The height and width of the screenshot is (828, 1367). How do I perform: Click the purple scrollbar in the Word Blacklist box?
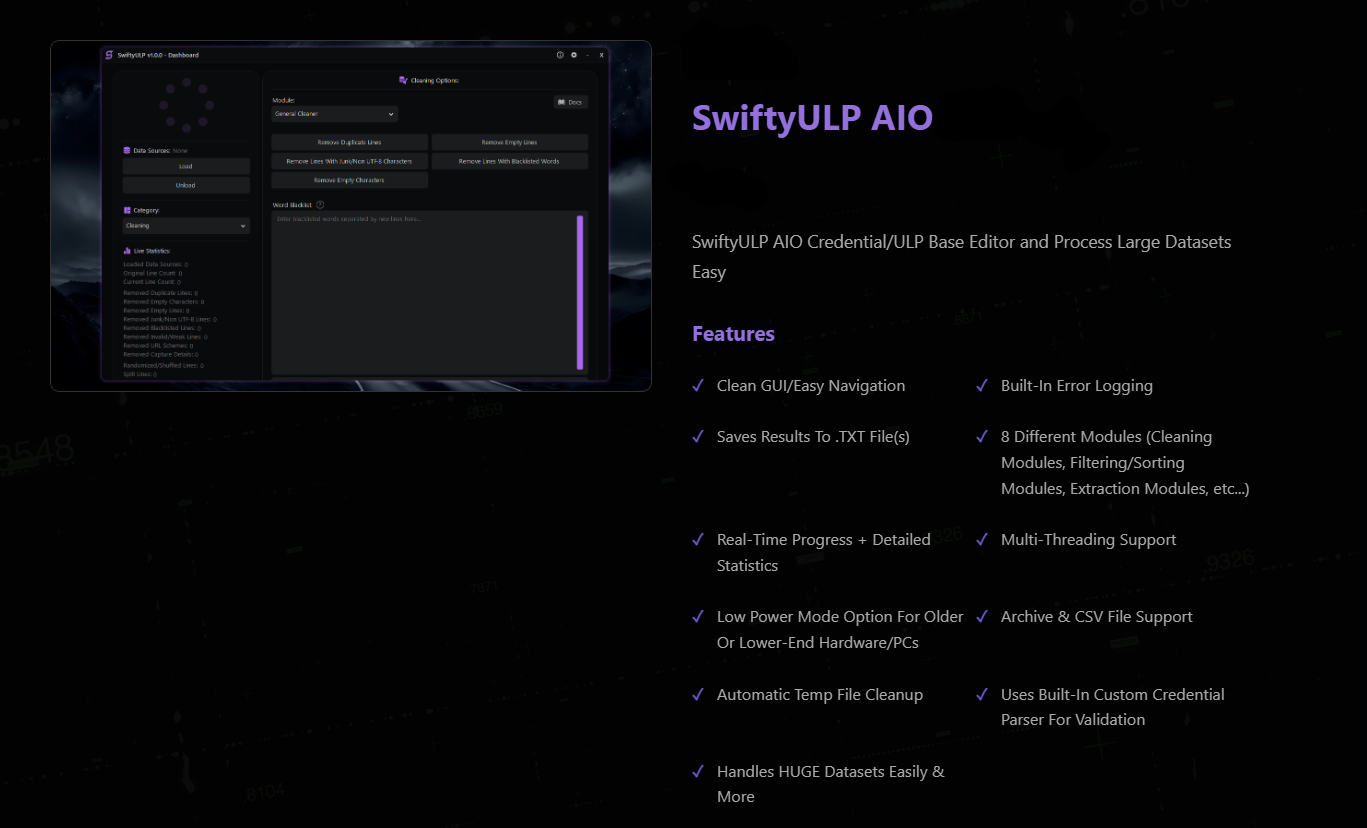pyautogui.click(x=580, y=292)
